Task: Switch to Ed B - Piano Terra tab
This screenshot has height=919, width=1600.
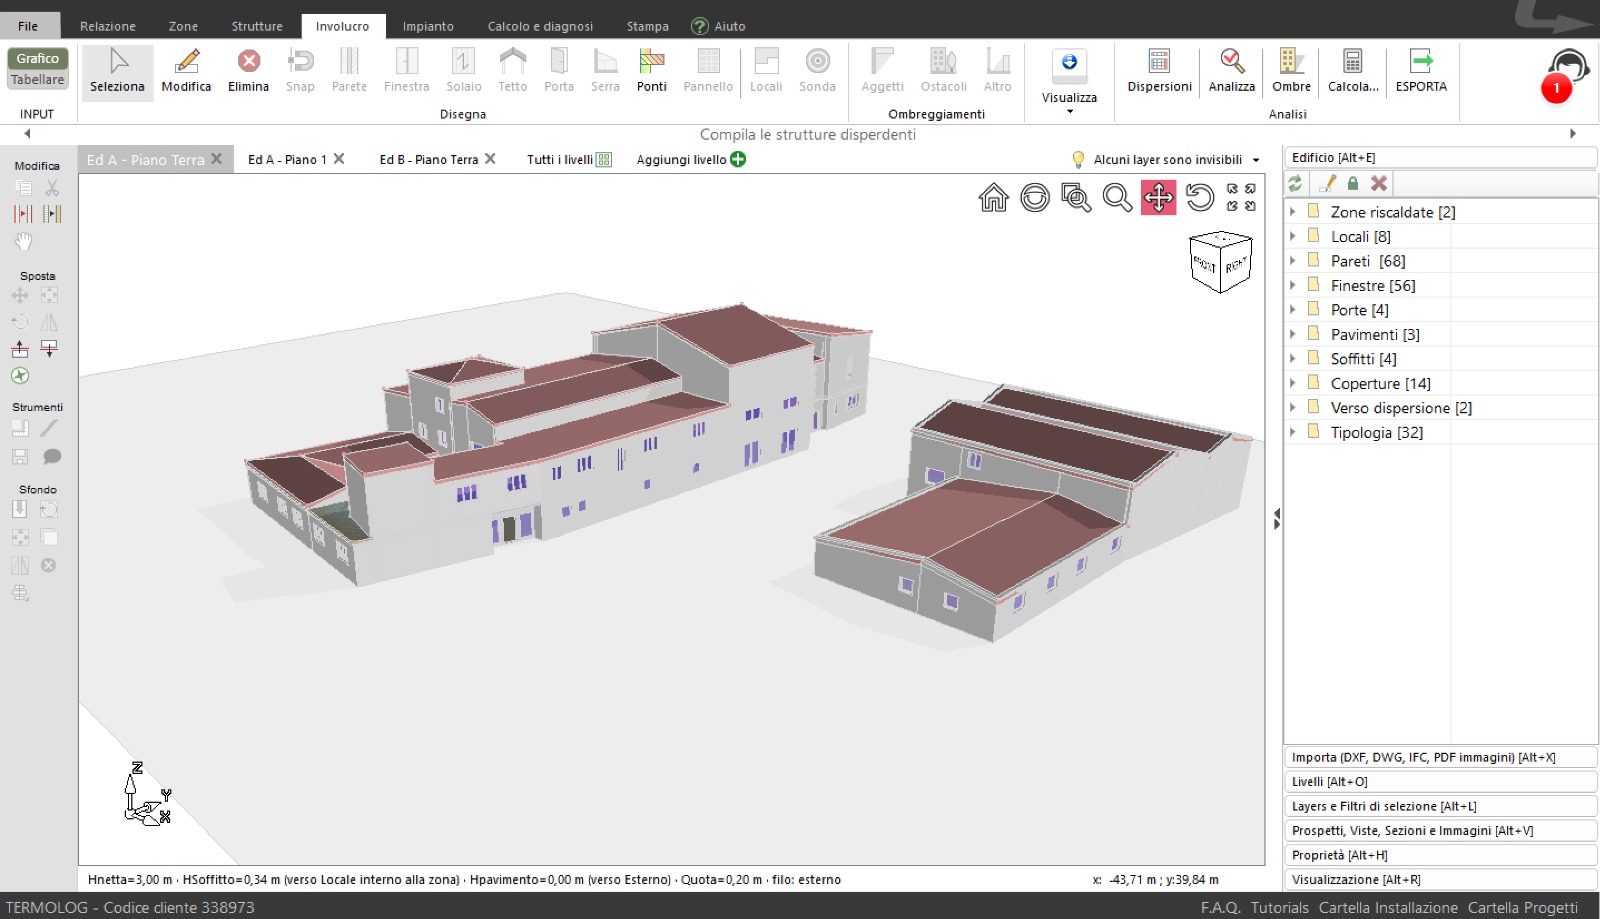Action: coord(428,160)
